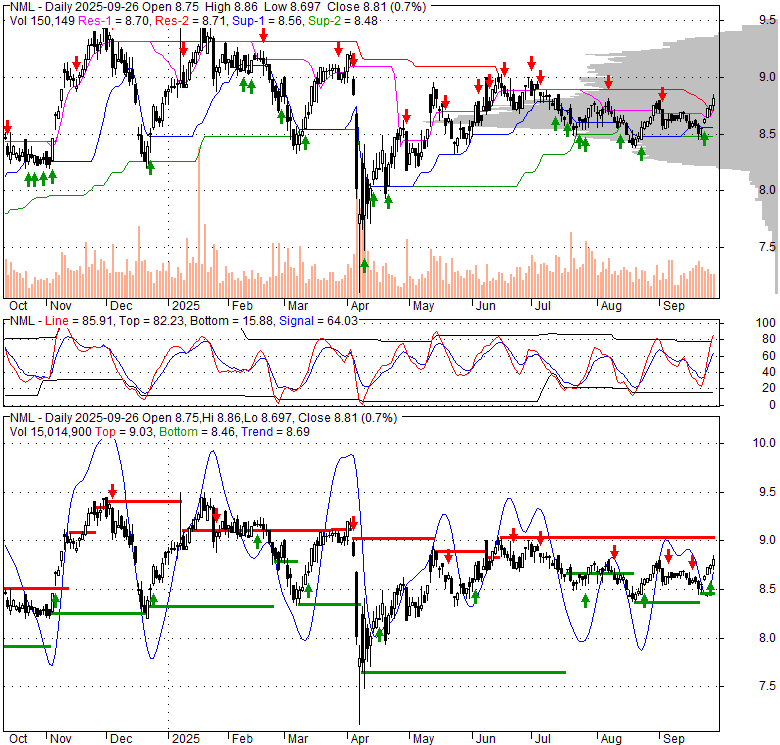Click the Sup-2 = 8.48 legend value
Image resolution: width=780 pixels, height=745 pixels.
343,21
